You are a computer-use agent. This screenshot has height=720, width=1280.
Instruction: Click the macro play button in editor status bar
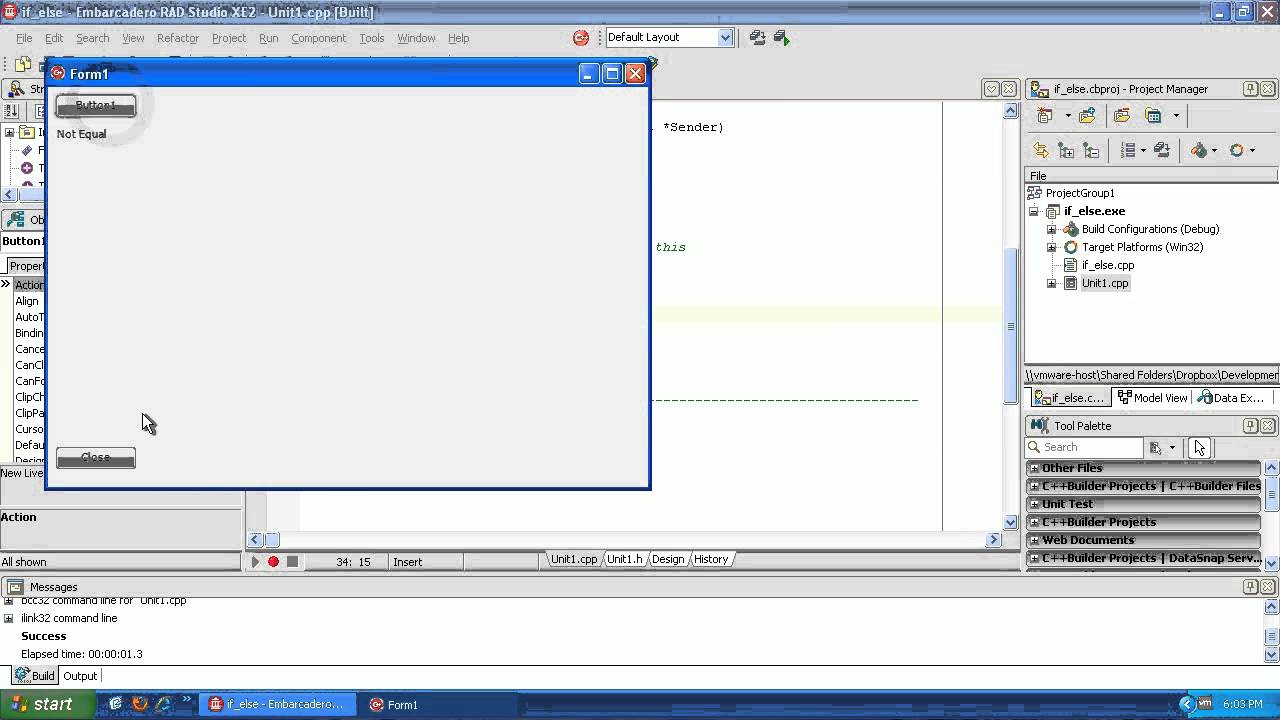[255, 562]
